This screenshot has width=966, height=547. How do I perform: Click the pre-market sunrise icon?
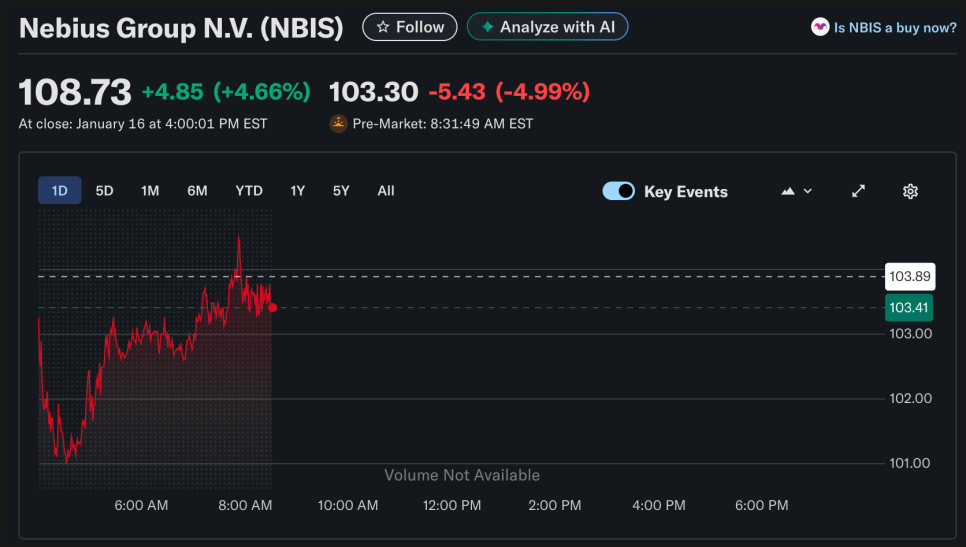[x=338, y=124]
